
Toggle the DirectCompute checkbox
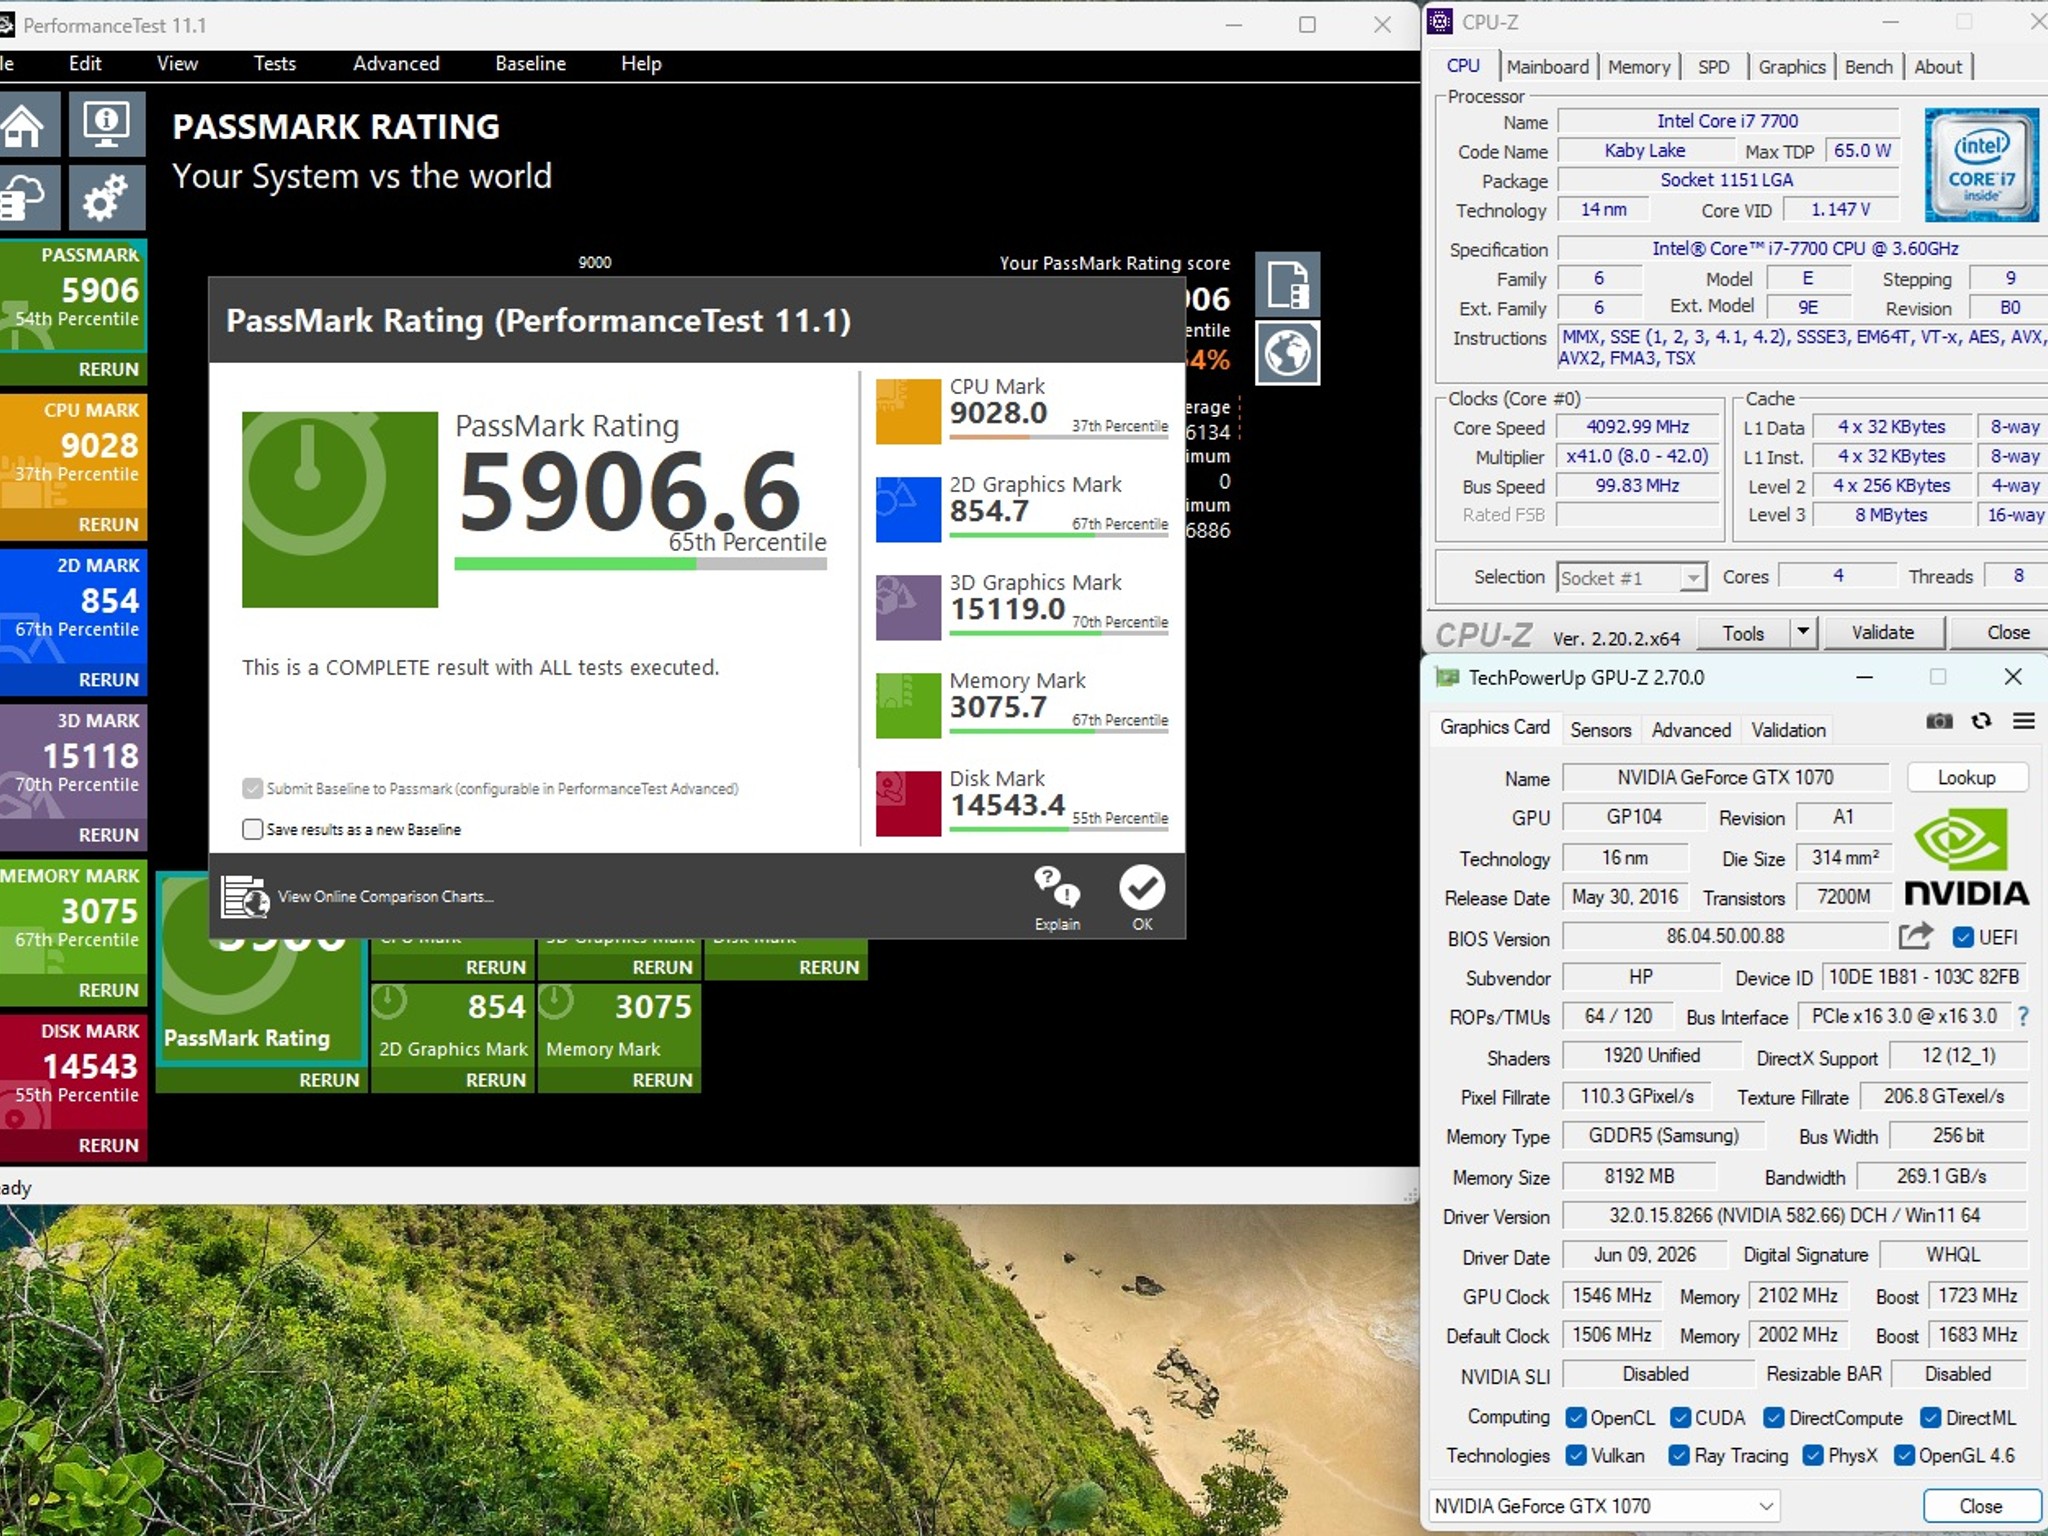[x=1774, y=1417]
